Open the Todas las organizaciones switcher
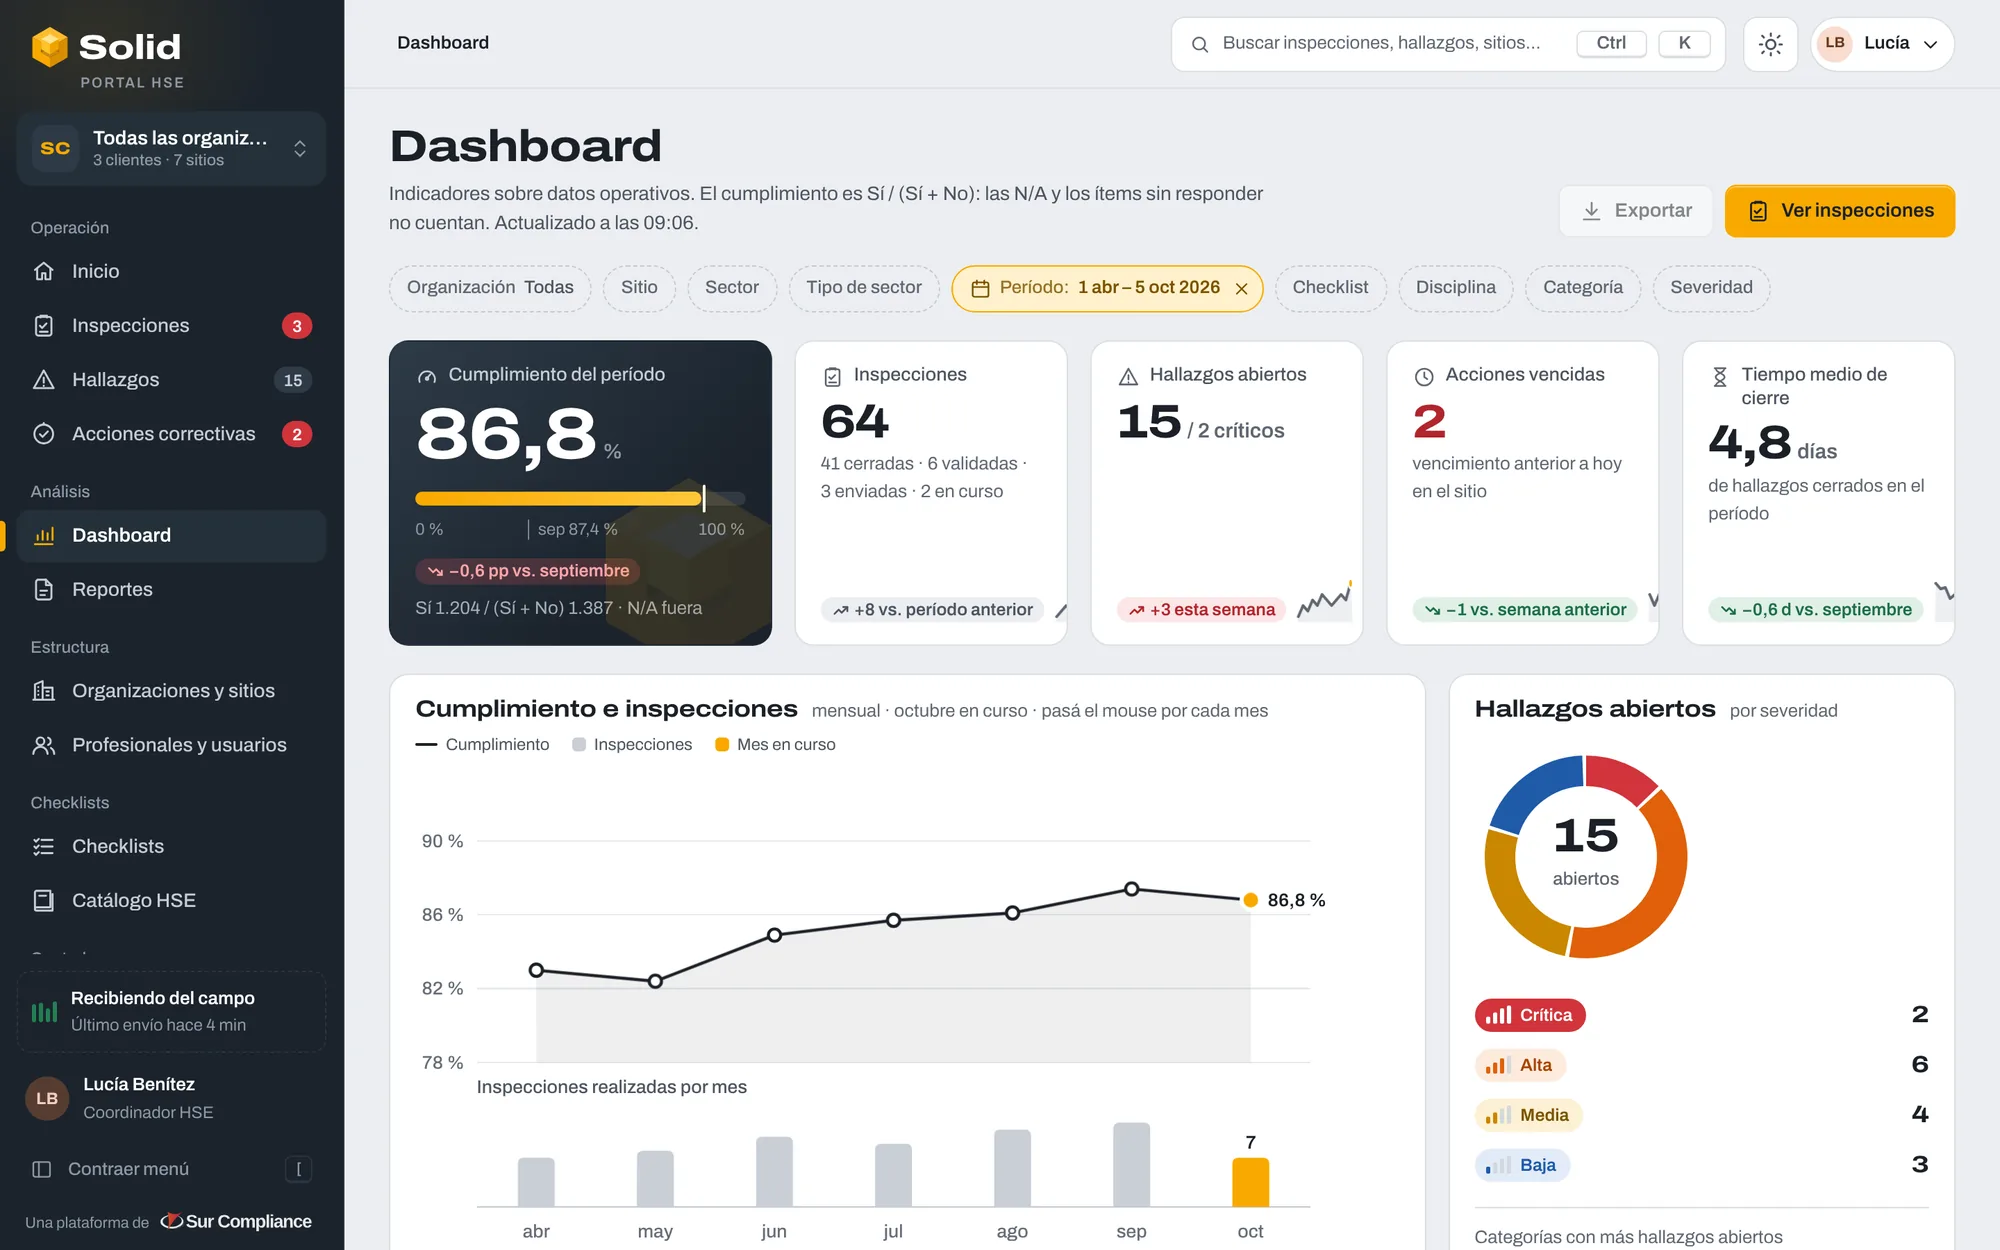This screenshot has height=1250, width=2000. 171,149
